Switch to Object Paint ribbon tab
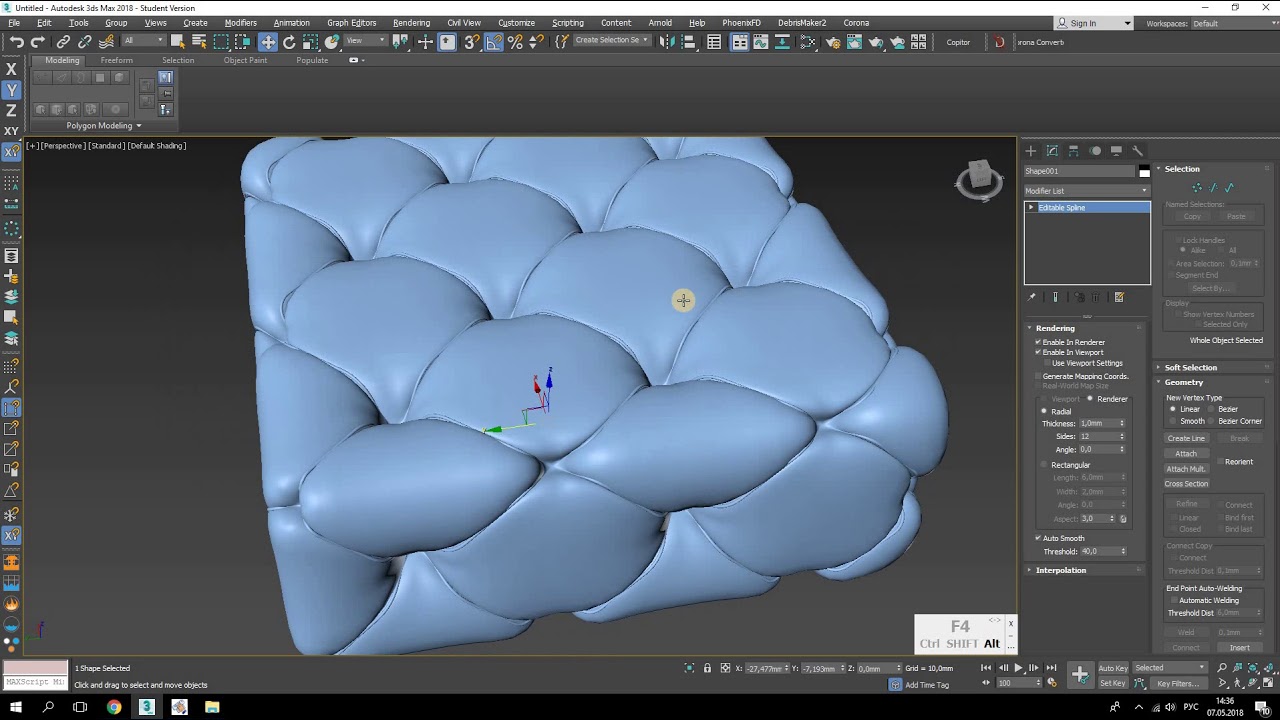This screenshot has height=720, width=1280. [x=245, y=60]
